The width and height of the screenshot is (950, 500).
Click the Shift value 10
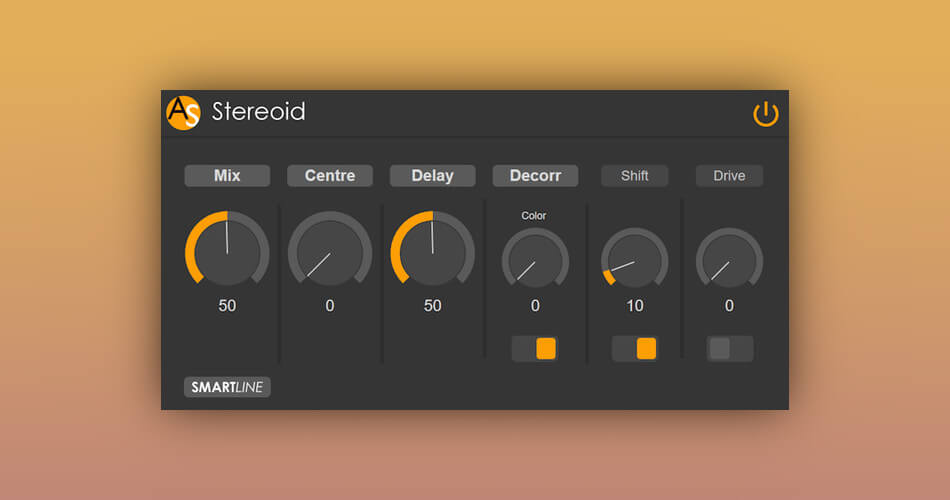click(x=634, y=305)
